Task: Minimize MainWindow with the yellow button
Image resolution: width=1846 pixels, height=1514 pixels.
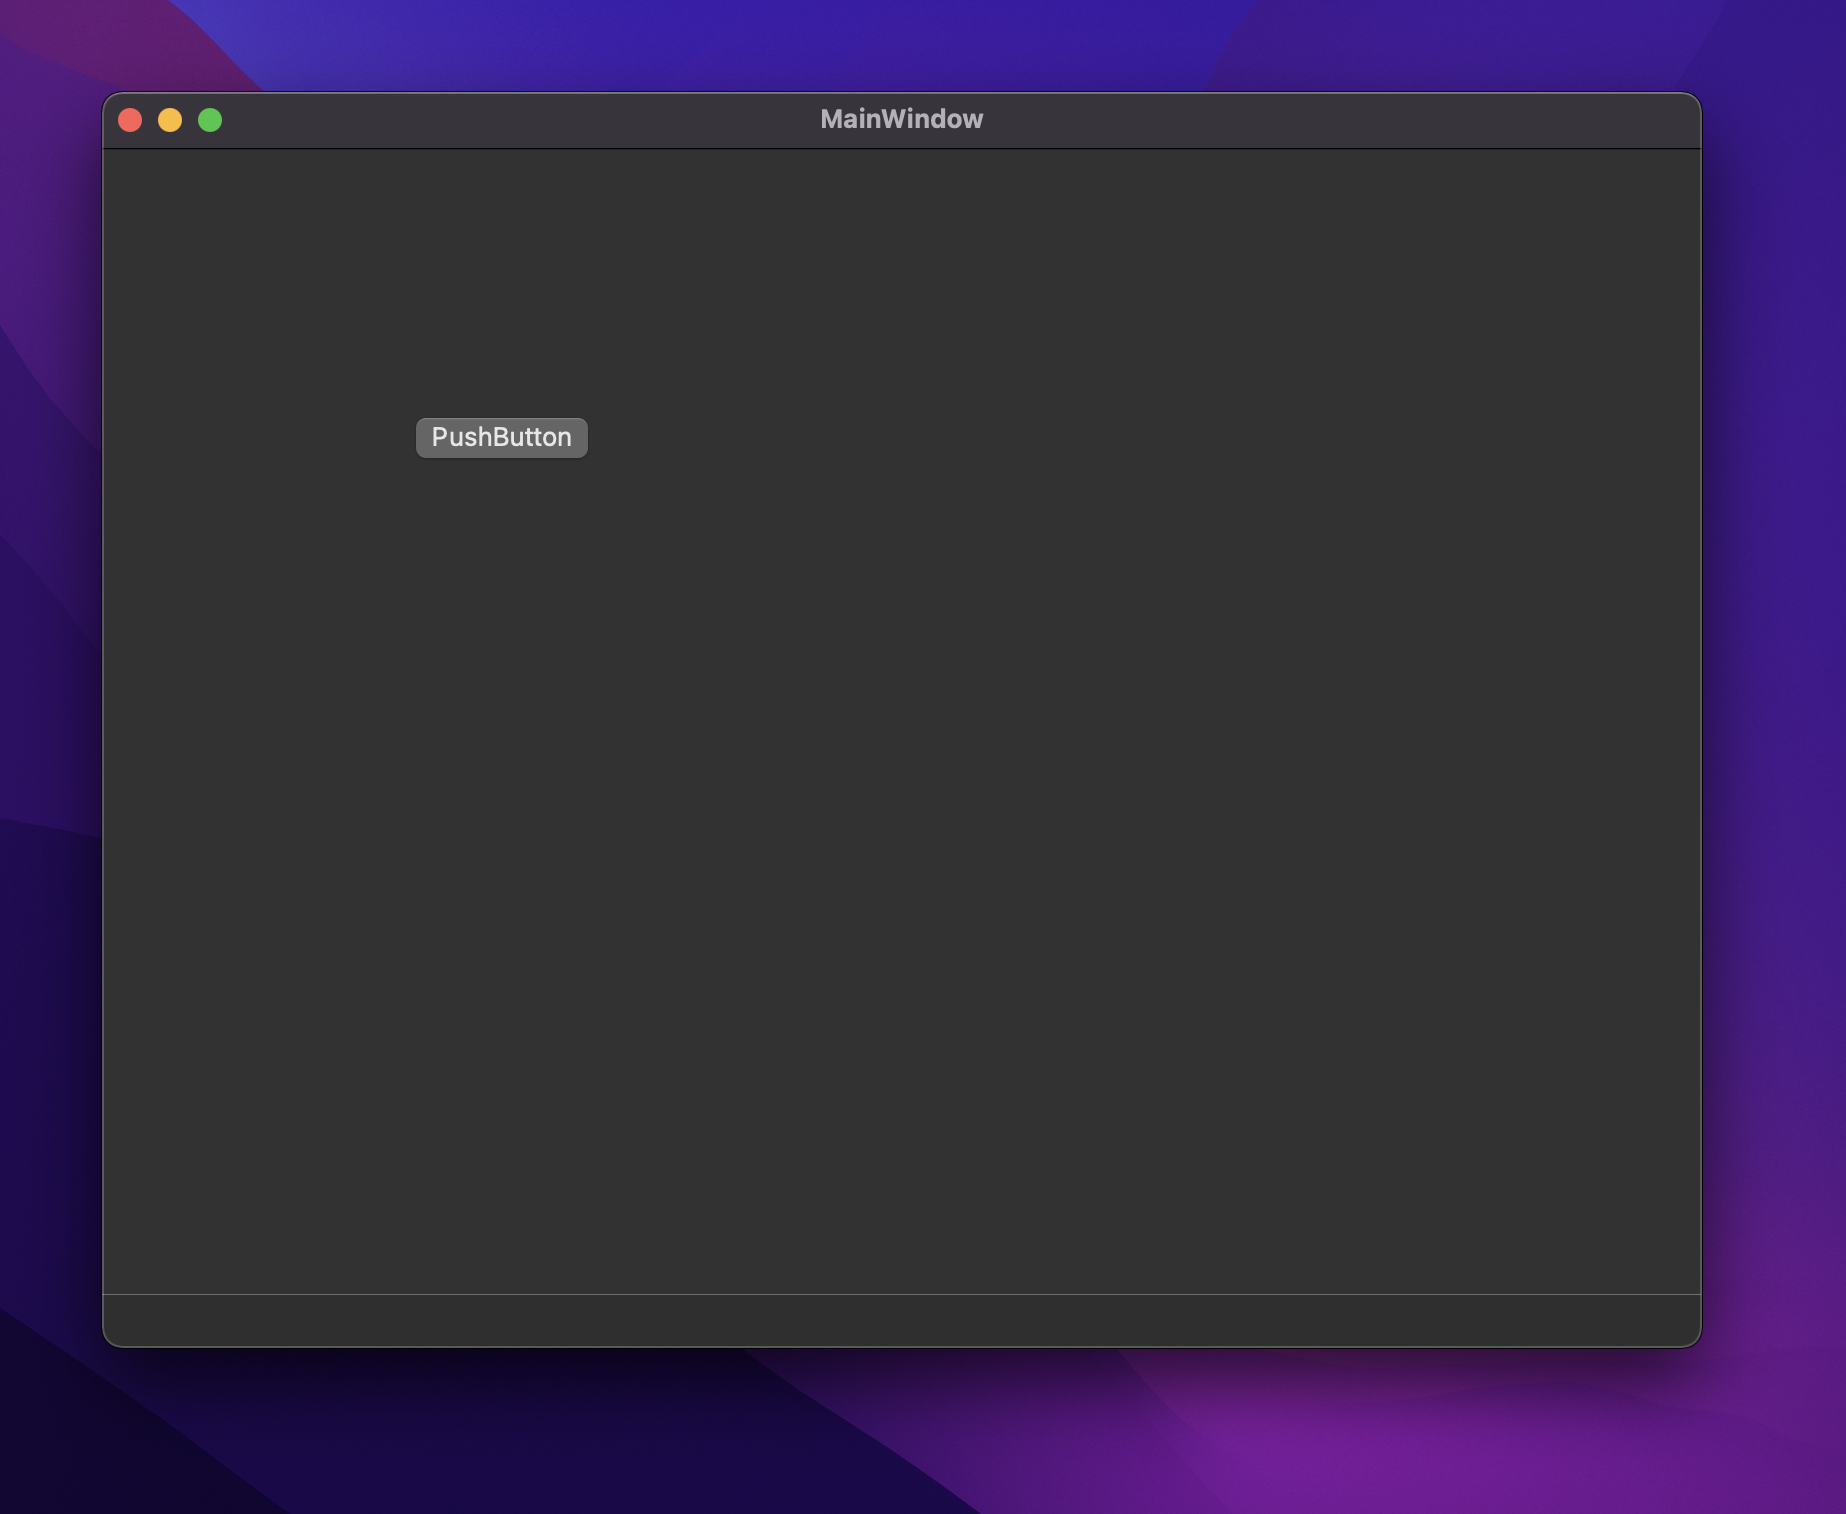Action: tap(169, 119)
